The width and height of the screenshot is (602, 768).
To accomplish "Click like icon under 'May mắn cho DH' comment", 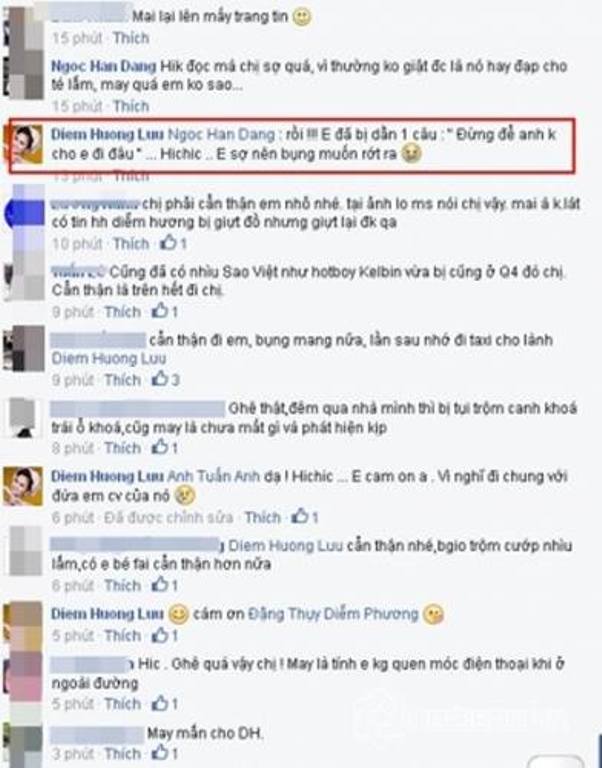I will tap(160, 753).
